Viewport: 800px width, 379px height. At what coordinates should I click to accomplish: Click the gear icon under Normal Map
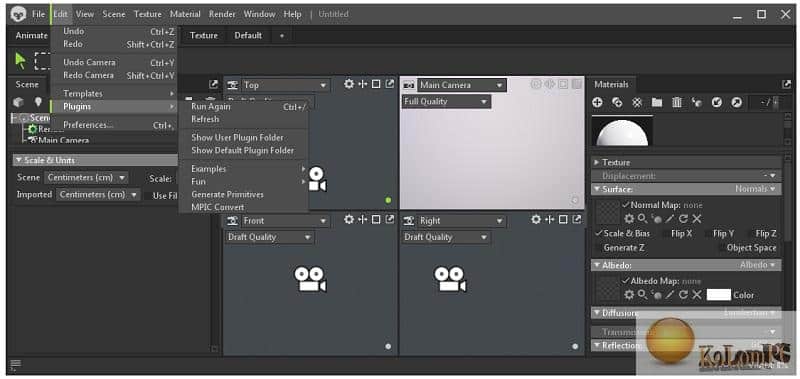click(x=630, y=219)
